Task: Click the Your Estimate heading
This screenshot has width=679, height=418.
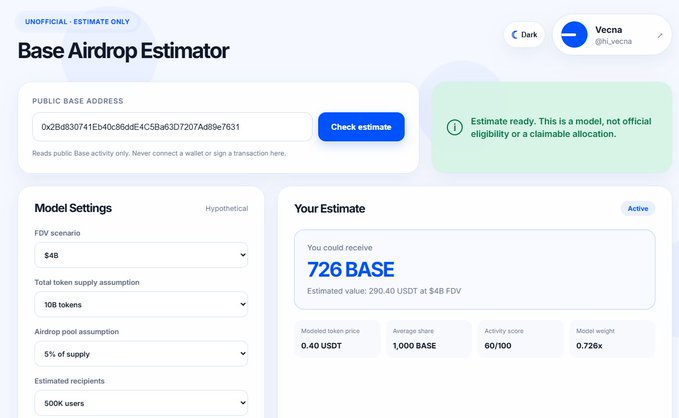Action: pos(330,209)
